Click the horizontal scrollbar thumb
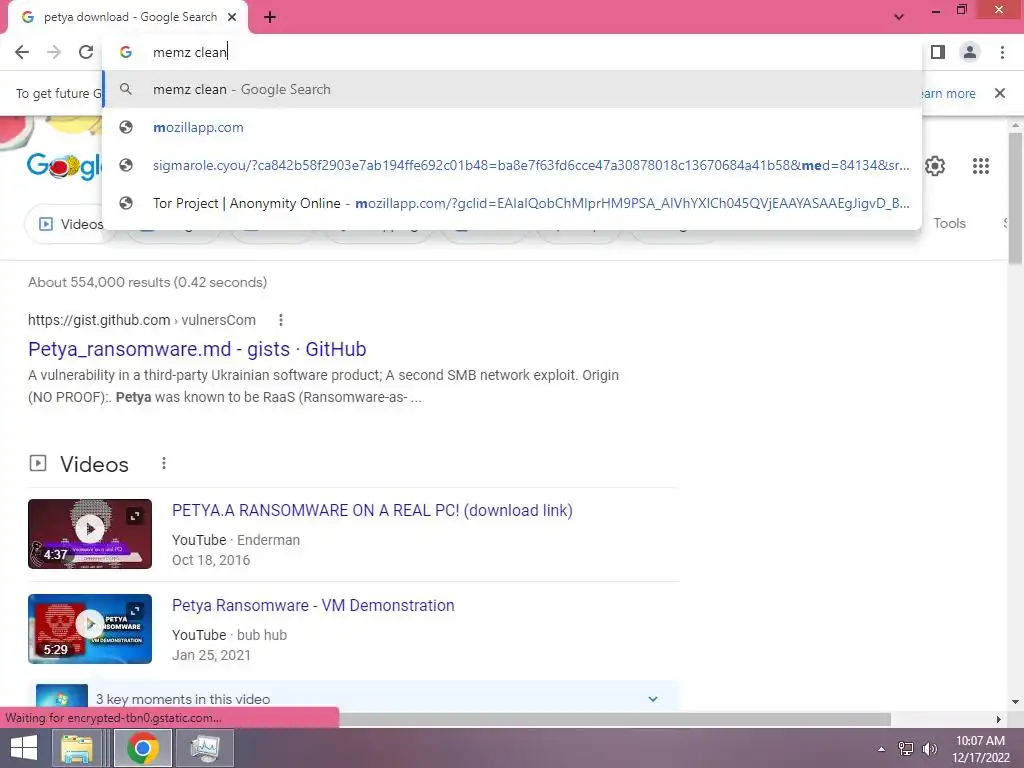 pyautogui.click(x=615, y=719)
